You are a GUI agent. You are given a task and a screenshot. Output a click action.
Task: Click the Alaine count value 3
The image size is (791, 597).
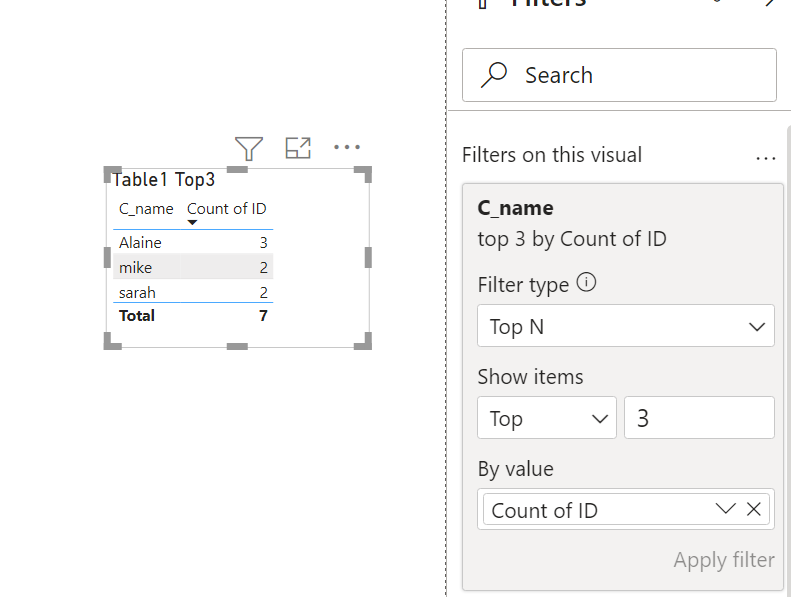[263, 243]
